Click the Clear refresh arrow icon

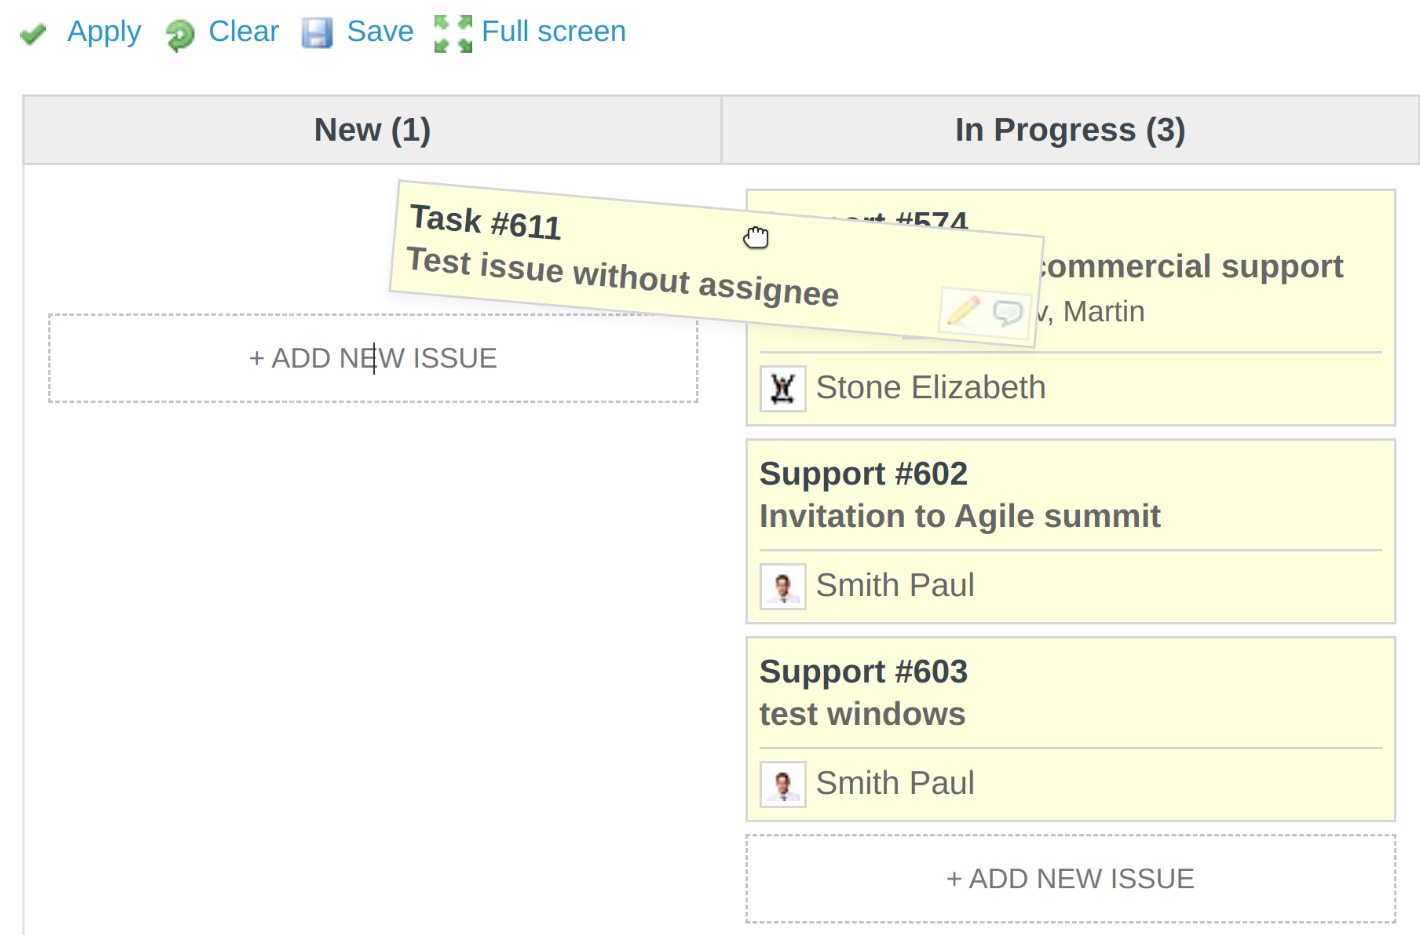[x=179, y=32]
